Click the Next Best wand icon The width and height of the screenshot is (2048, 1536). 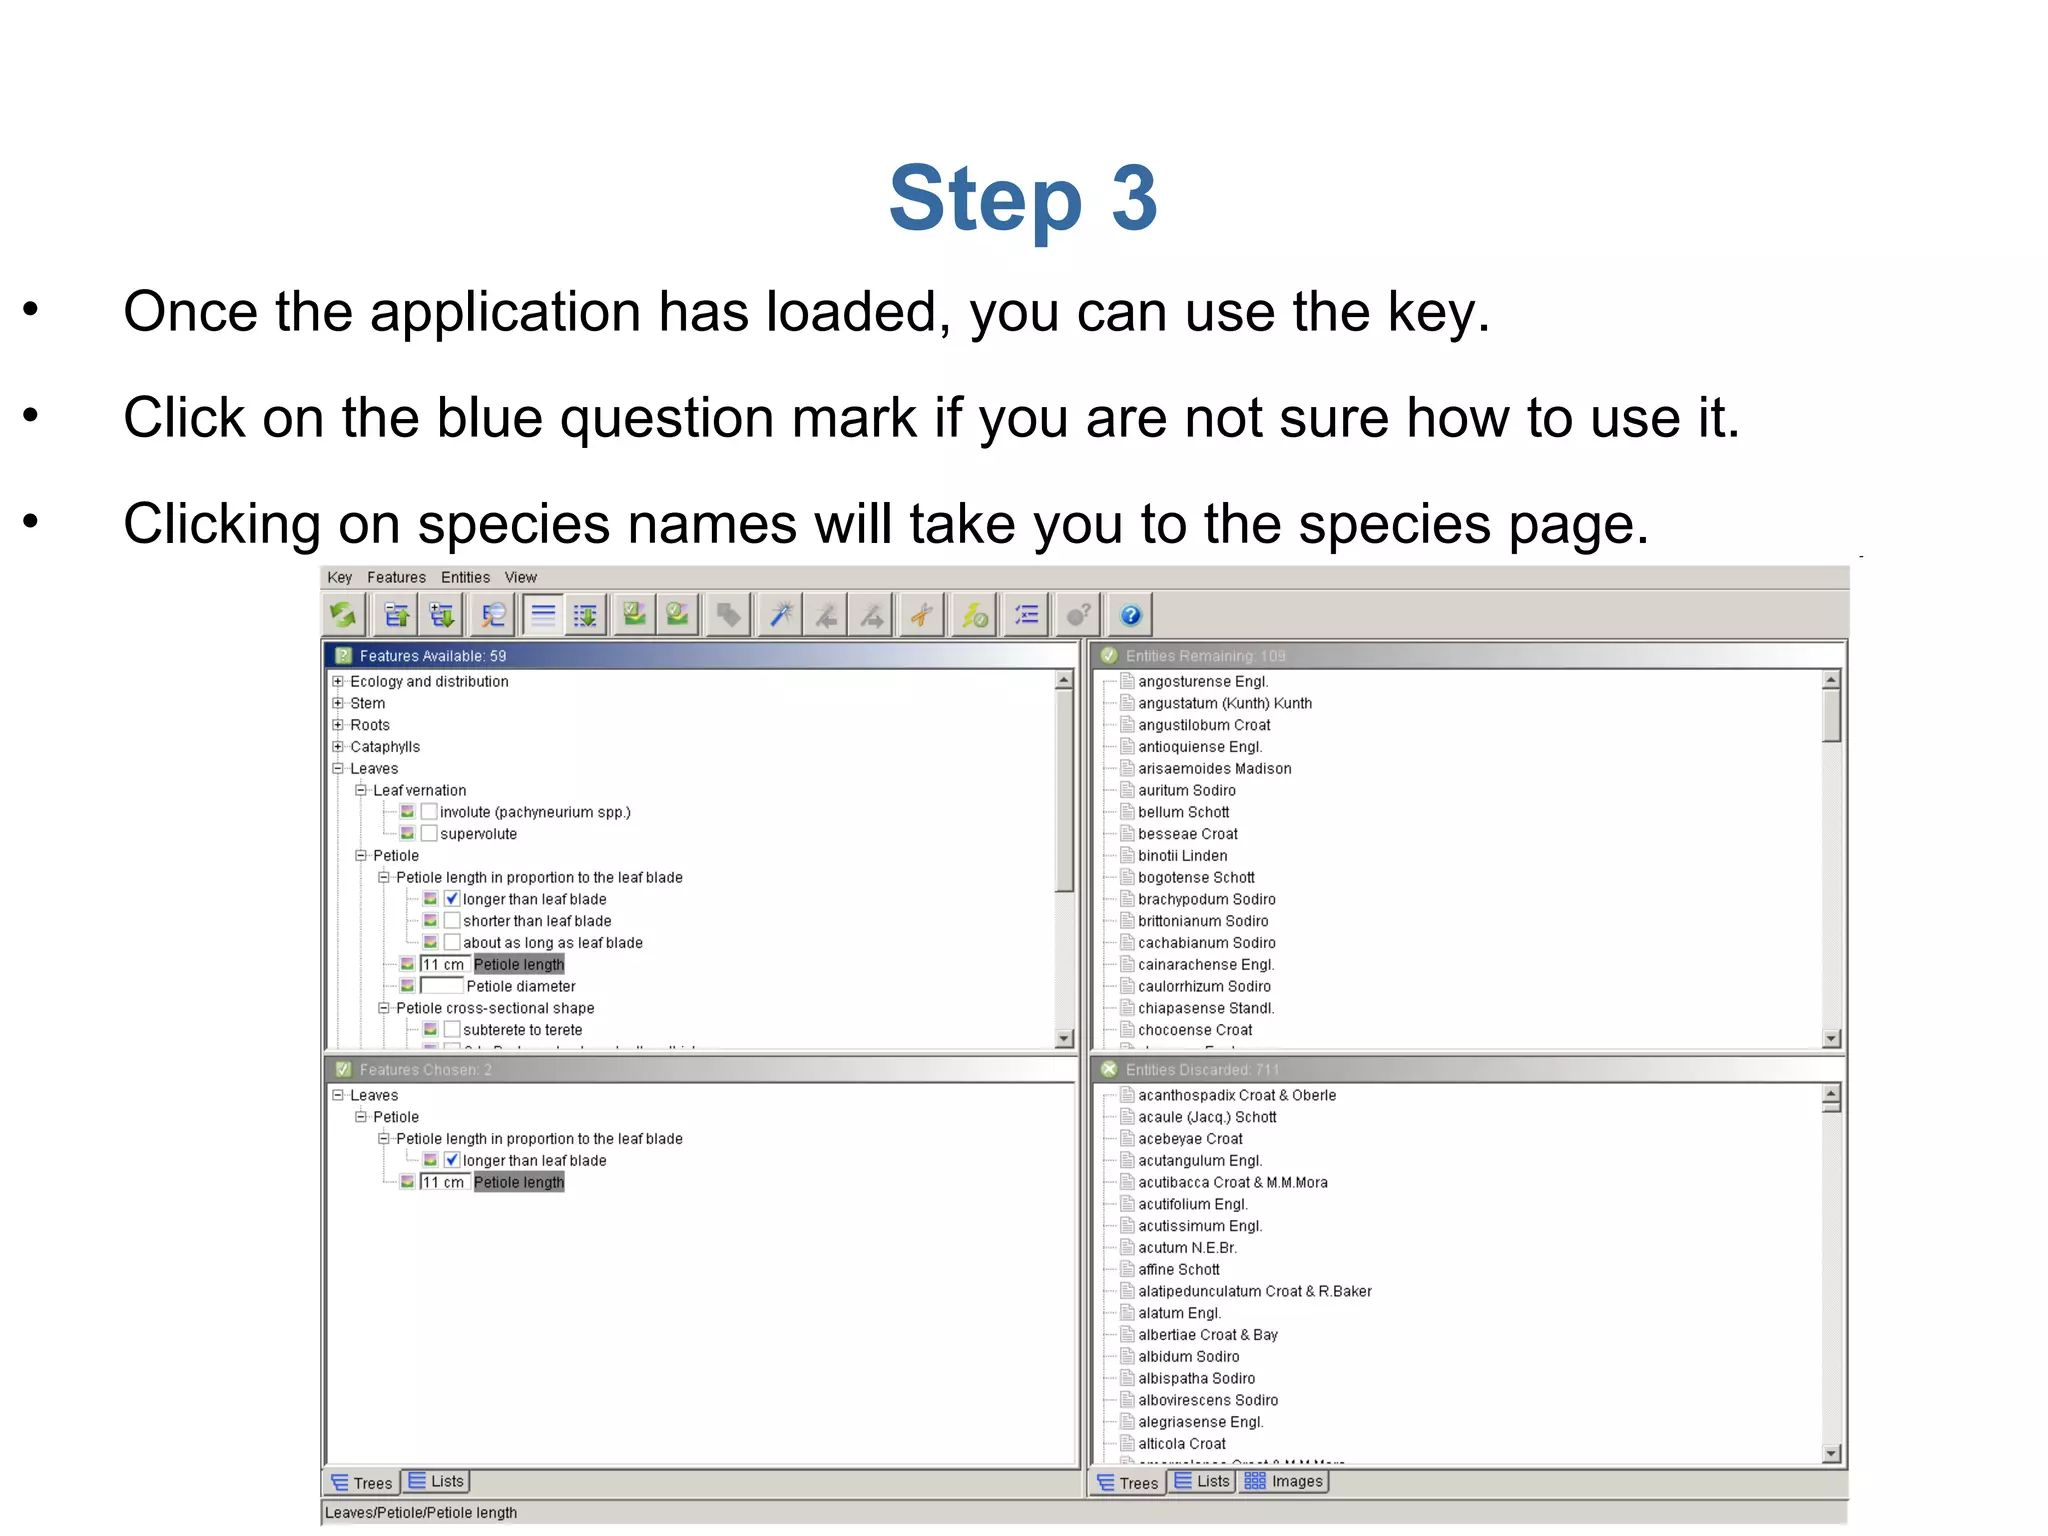click(871, 615)
